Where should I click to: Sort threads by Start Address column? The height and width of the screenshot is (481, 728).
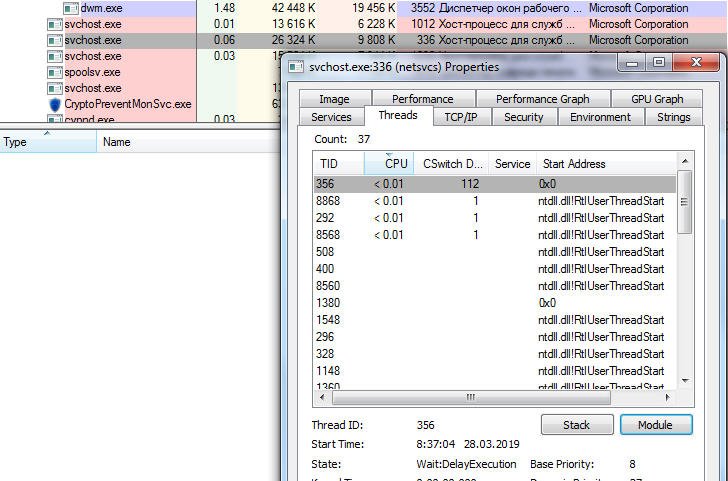[607, 164]
